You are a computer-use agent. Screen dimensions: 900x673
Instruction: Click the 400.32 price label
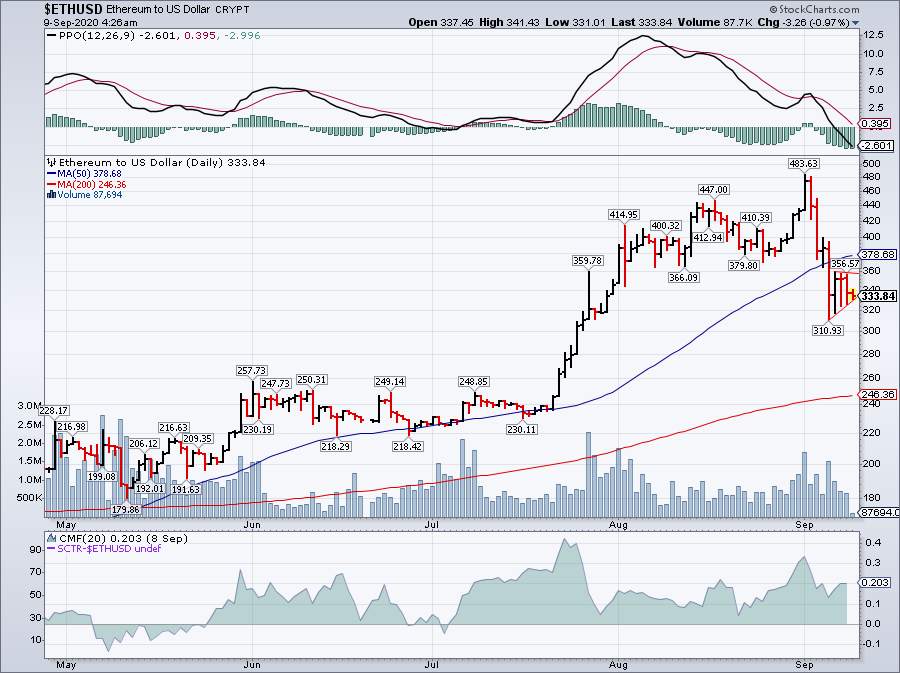(x=666, y=225)
